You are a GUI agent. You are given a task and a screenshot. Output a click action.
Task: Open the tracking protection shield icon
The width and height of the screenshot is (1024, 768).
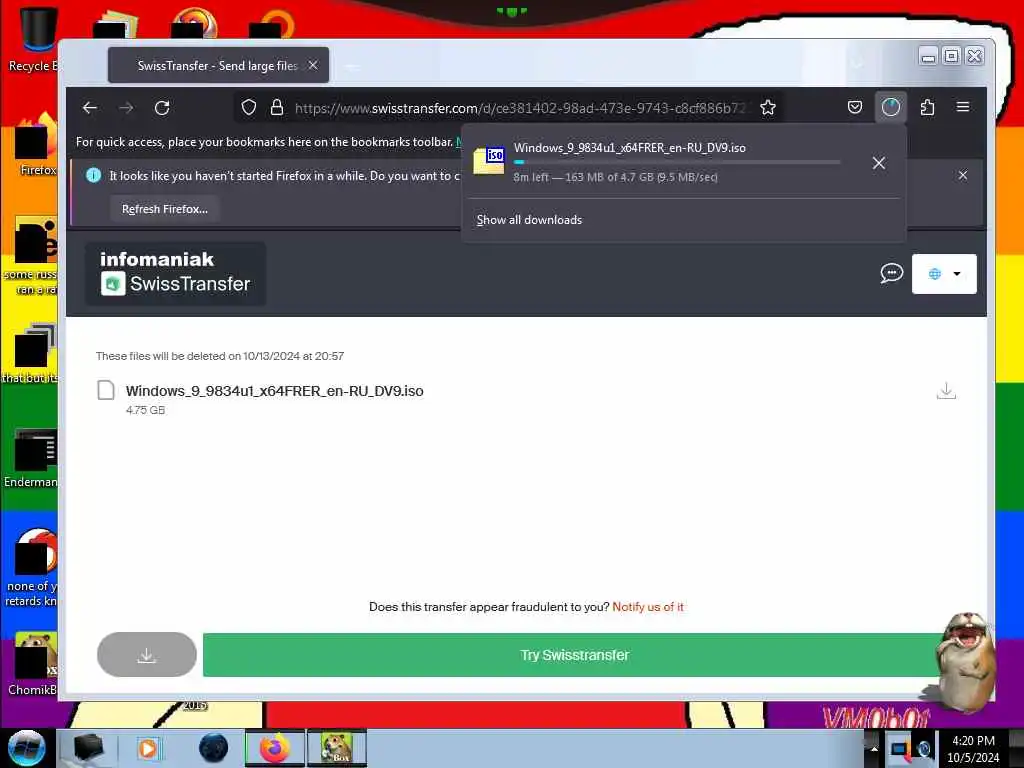249,108
